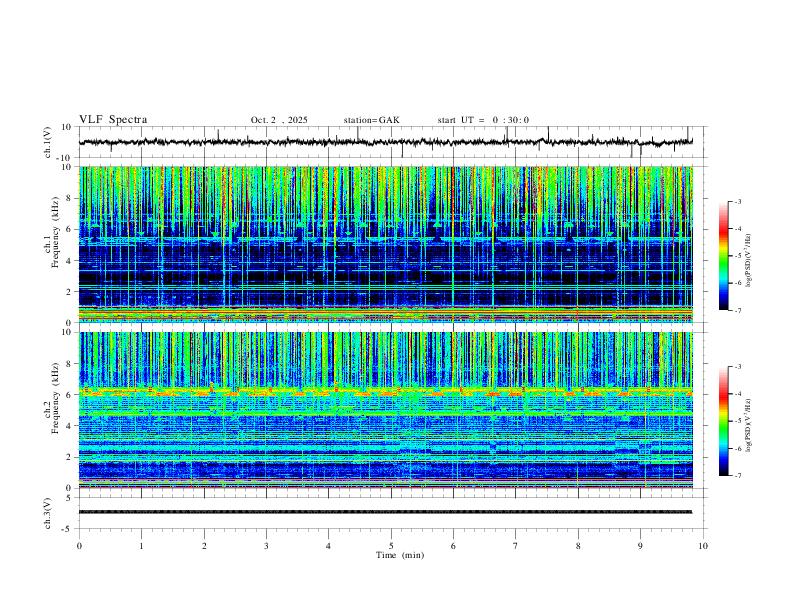
Task: Click the "9" tick on the time axis
Action: pyautogui.click(x=640, y=546)
